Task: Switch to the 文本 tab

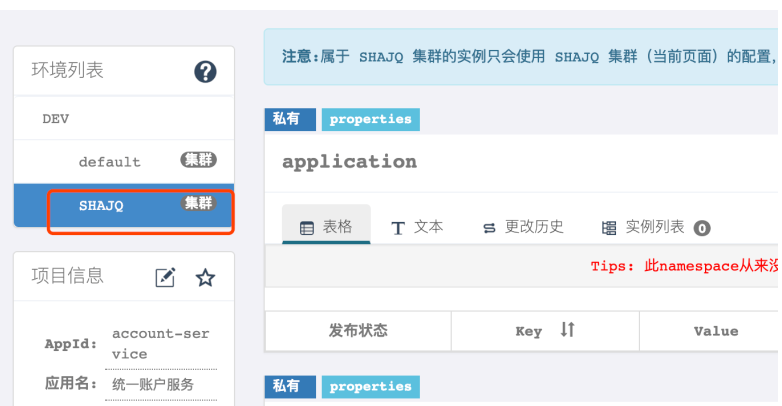Action: (x=417, y=227)
